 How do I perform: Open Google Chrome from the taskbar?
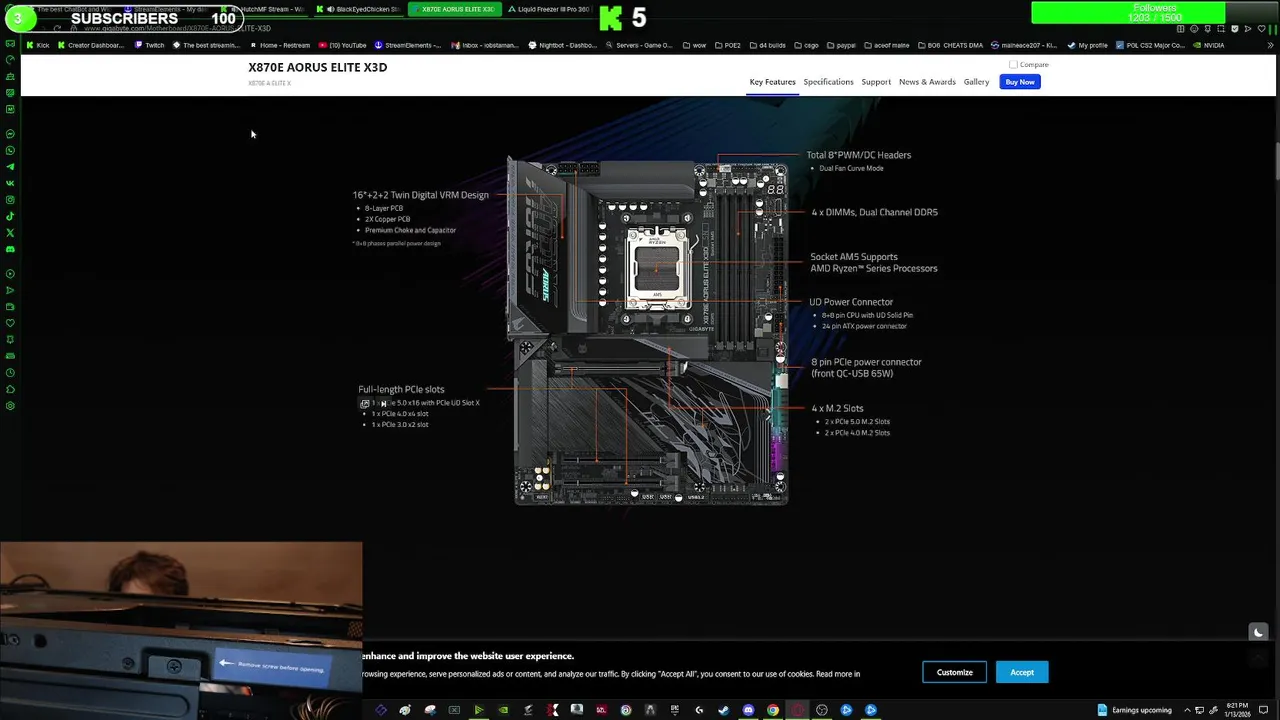[x=773, y=710]
